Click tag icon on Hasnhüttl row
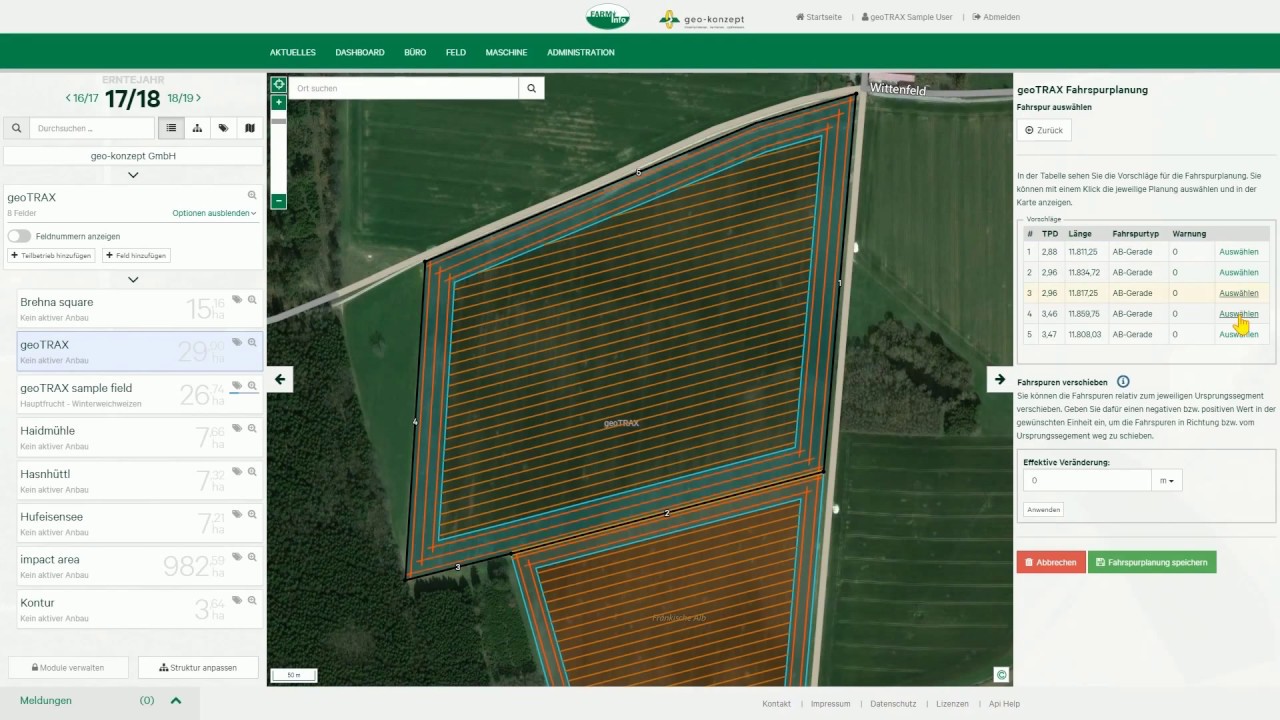Viewport: 1280px width, 720px height. pos(237,471)
